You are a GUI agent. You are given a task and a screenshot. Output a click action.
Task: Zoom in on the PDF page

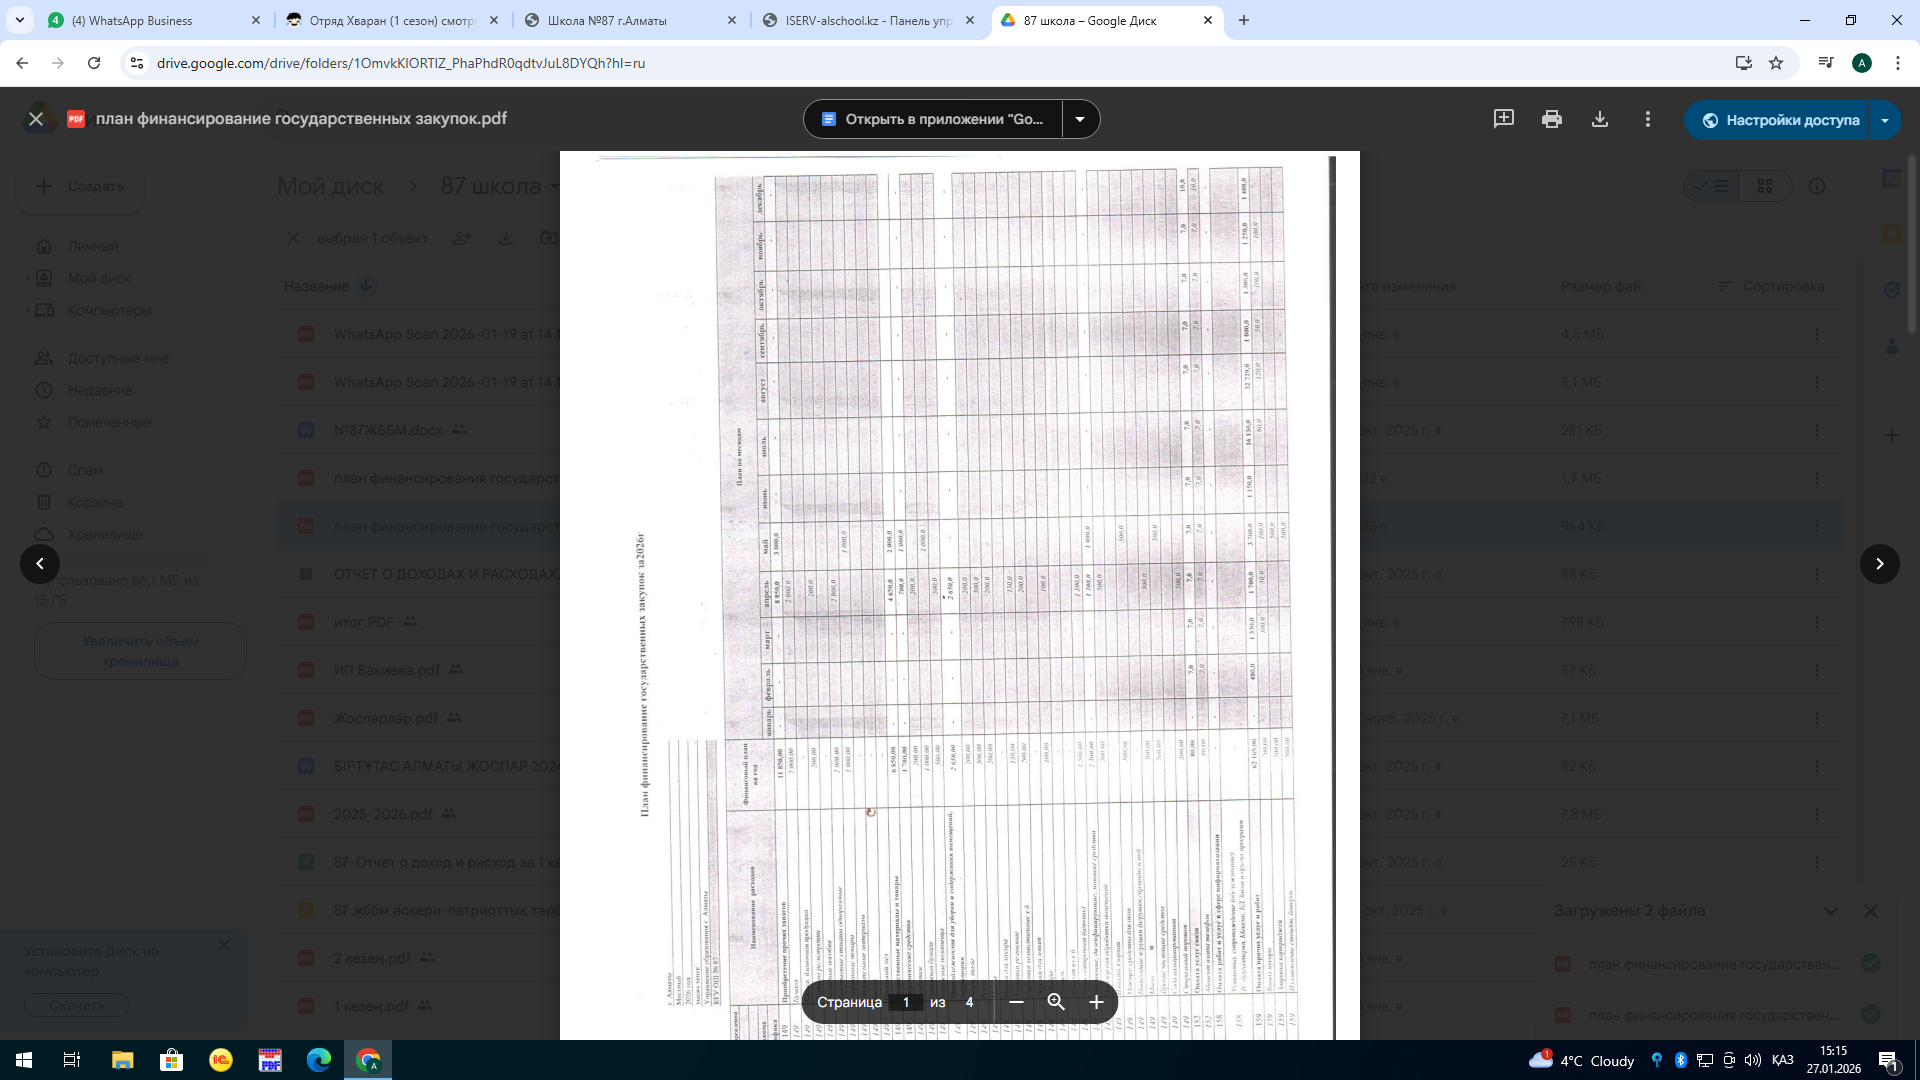(1096, 1002)
